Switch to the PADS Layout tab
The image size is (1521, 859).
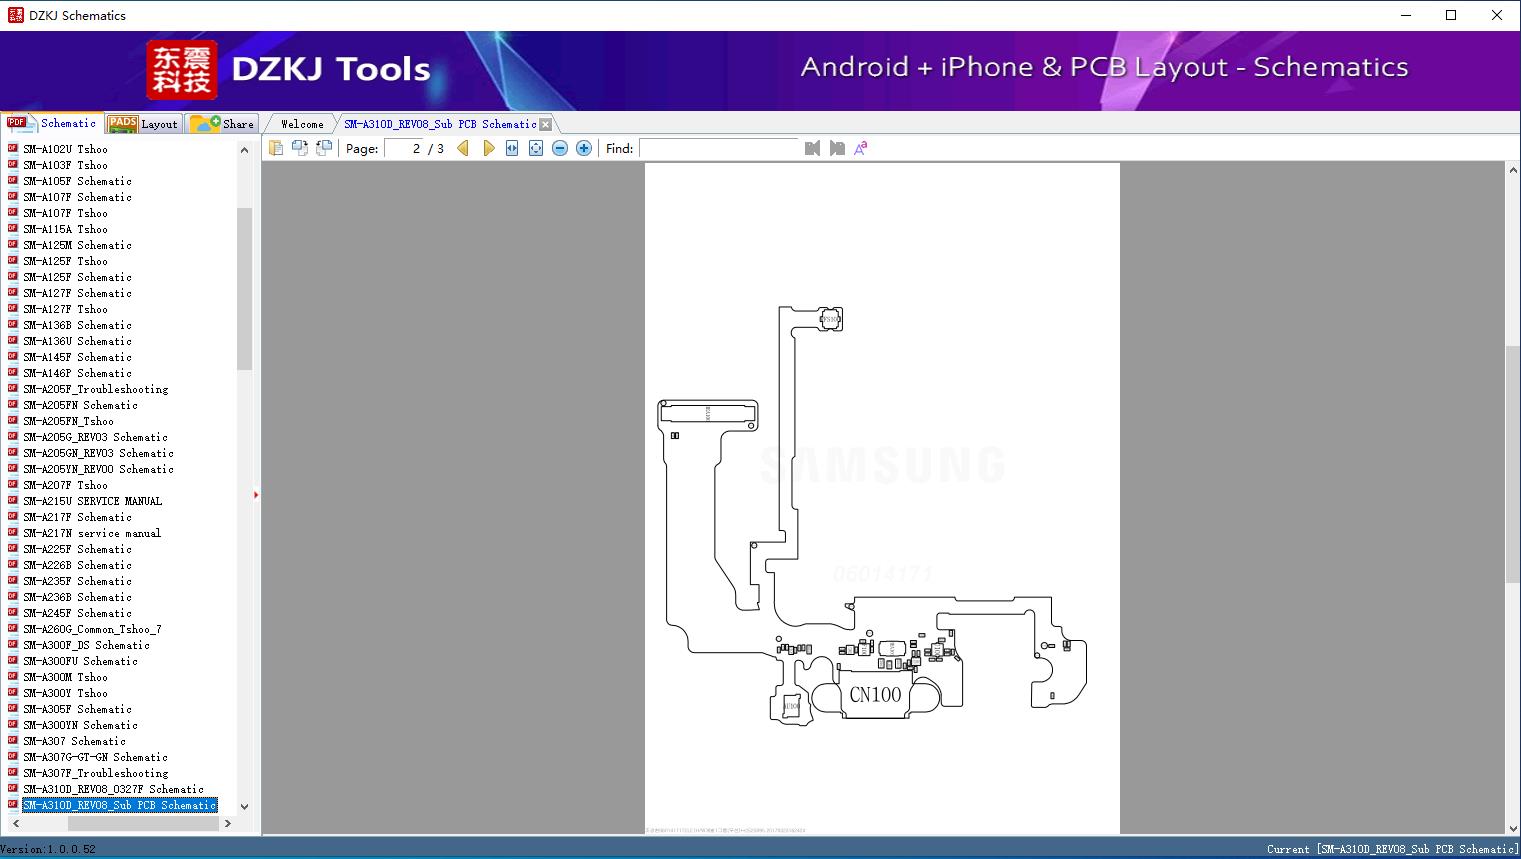143,124
